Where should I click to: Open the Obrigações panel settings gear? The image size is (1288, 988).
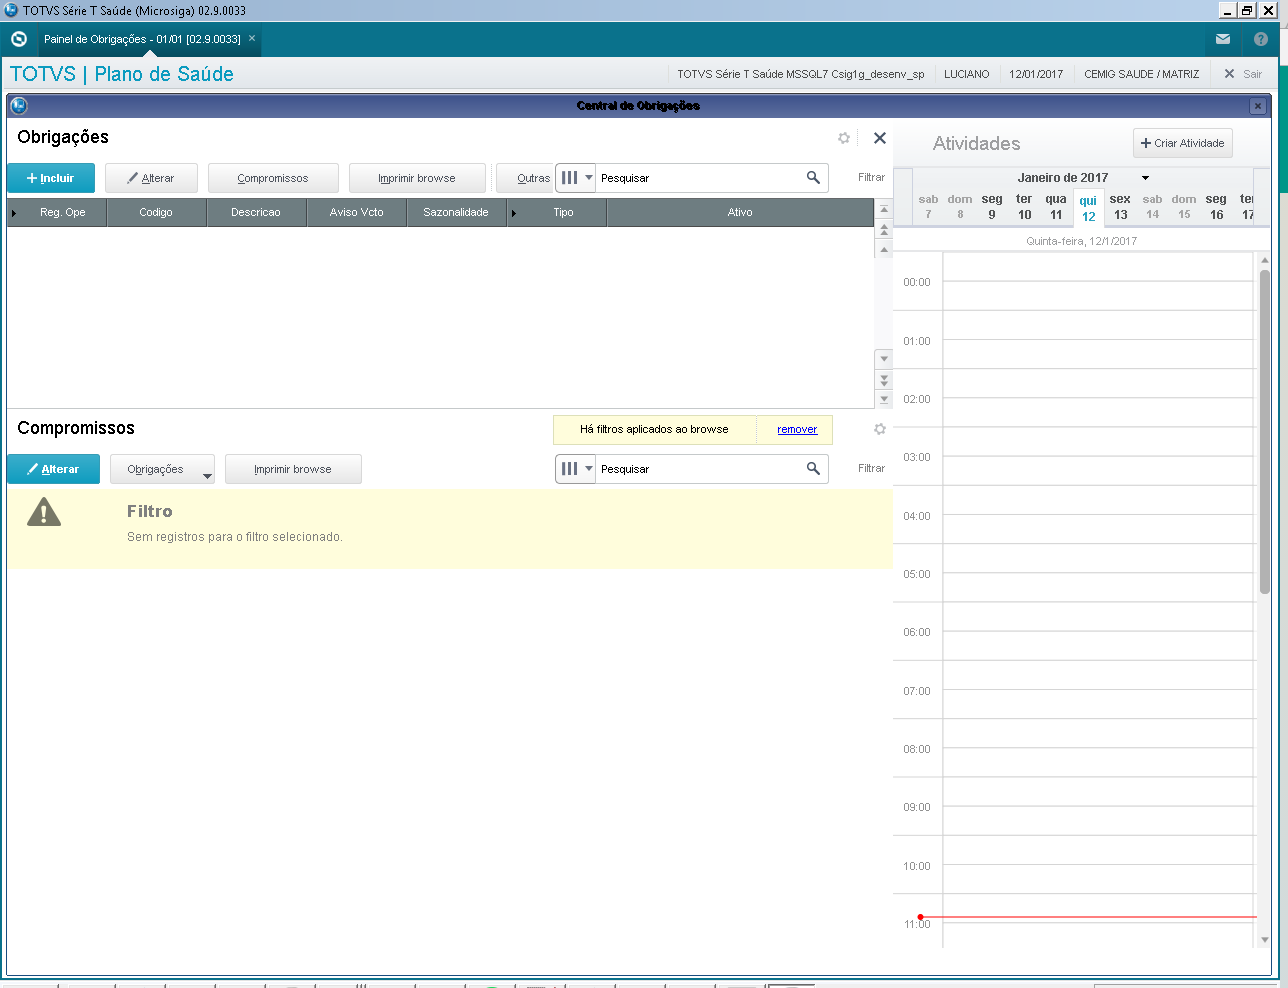844,138
